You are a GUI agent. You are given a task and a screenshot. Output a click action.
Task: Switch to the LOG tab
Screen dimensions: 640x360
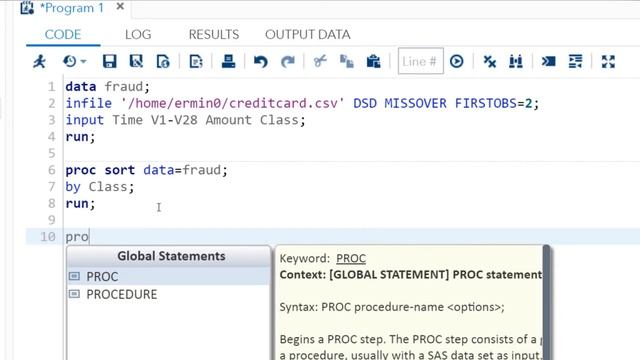[138, 34]
